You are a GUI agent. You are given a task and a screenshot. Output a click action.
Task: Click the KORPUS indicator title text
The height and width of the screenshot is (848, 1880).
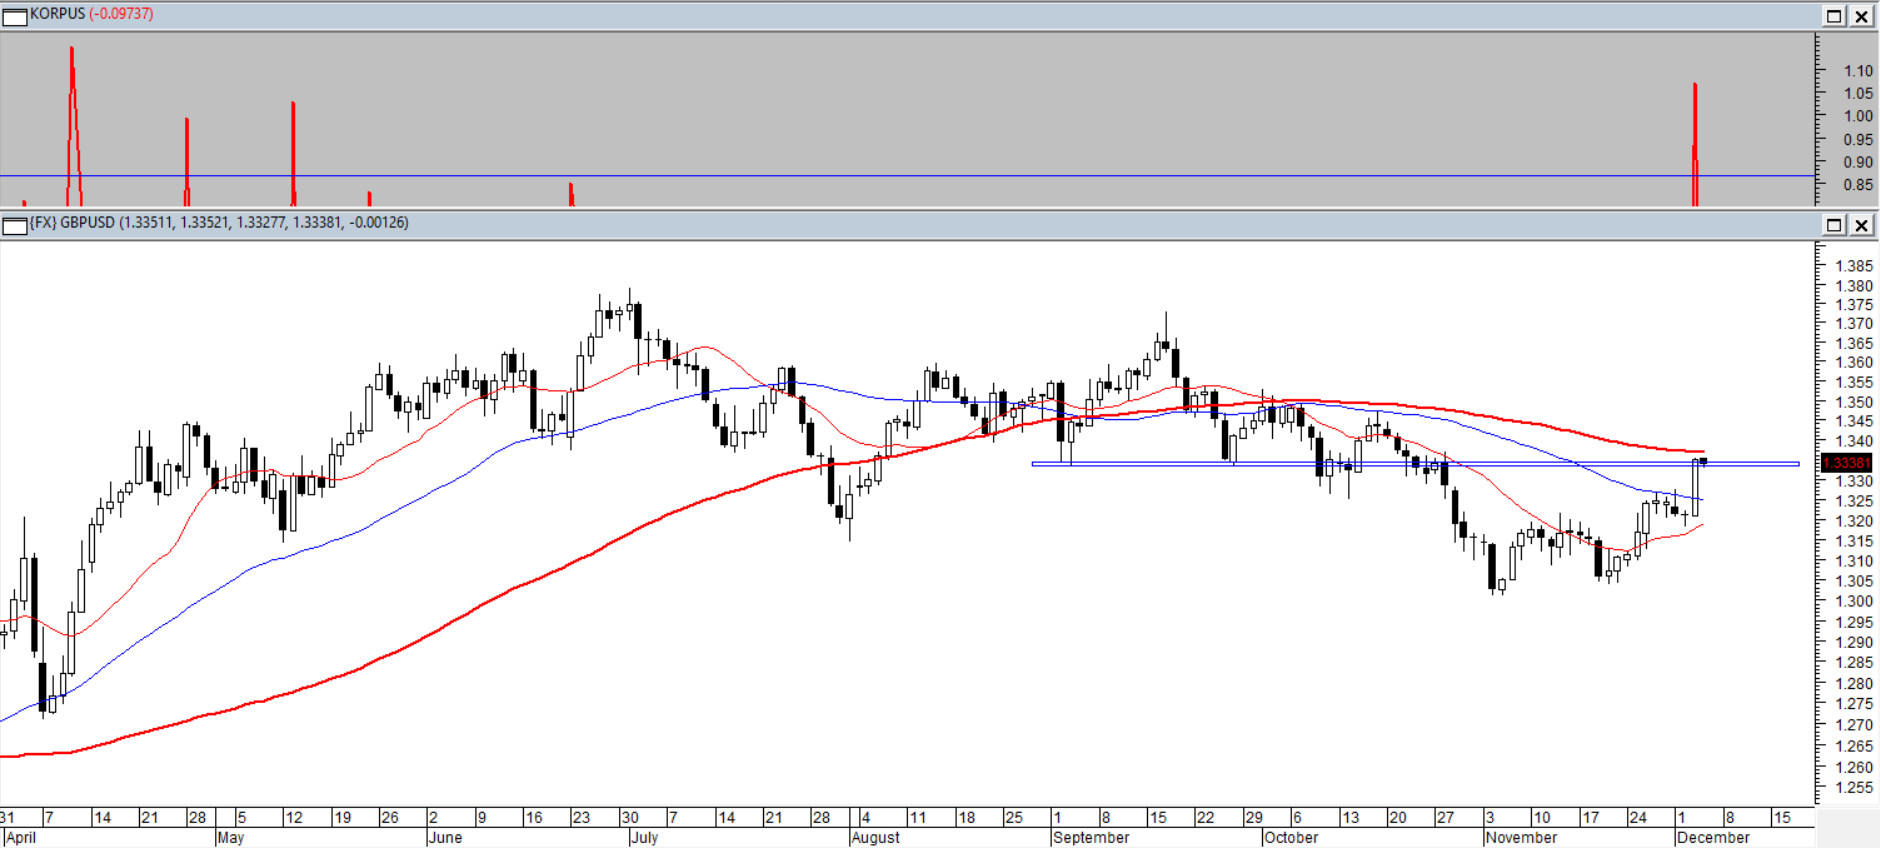click(x=91, y=14)
